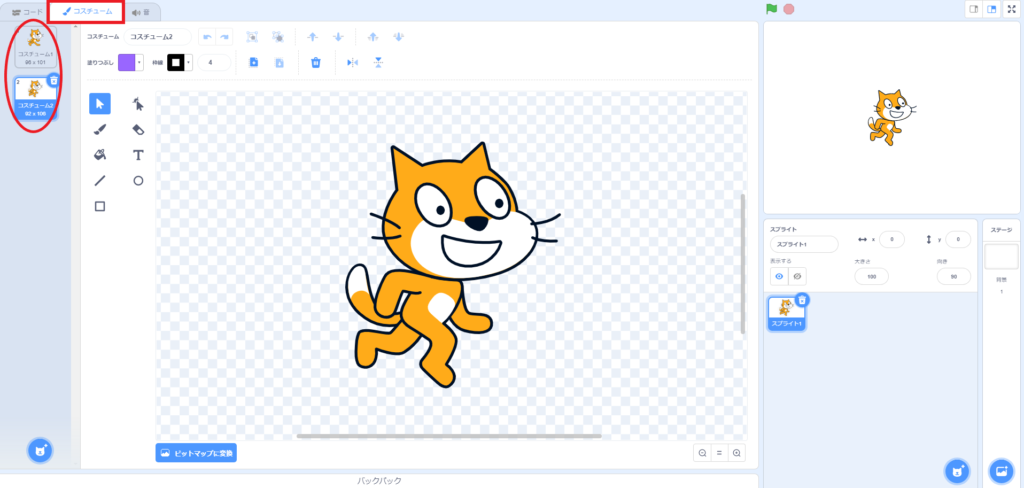Click the Send to back icon
Screen dimensions: 1024x488
(398, 37)
